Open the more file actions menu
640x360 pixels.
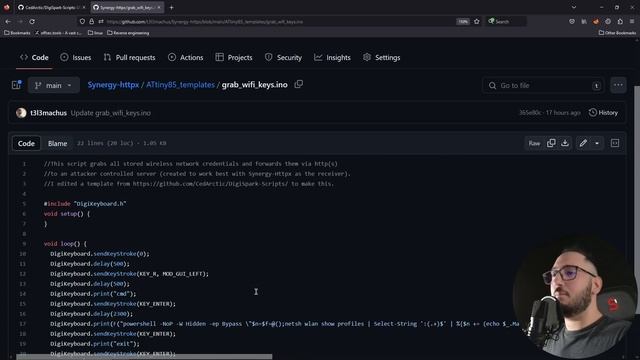point(618,85)
